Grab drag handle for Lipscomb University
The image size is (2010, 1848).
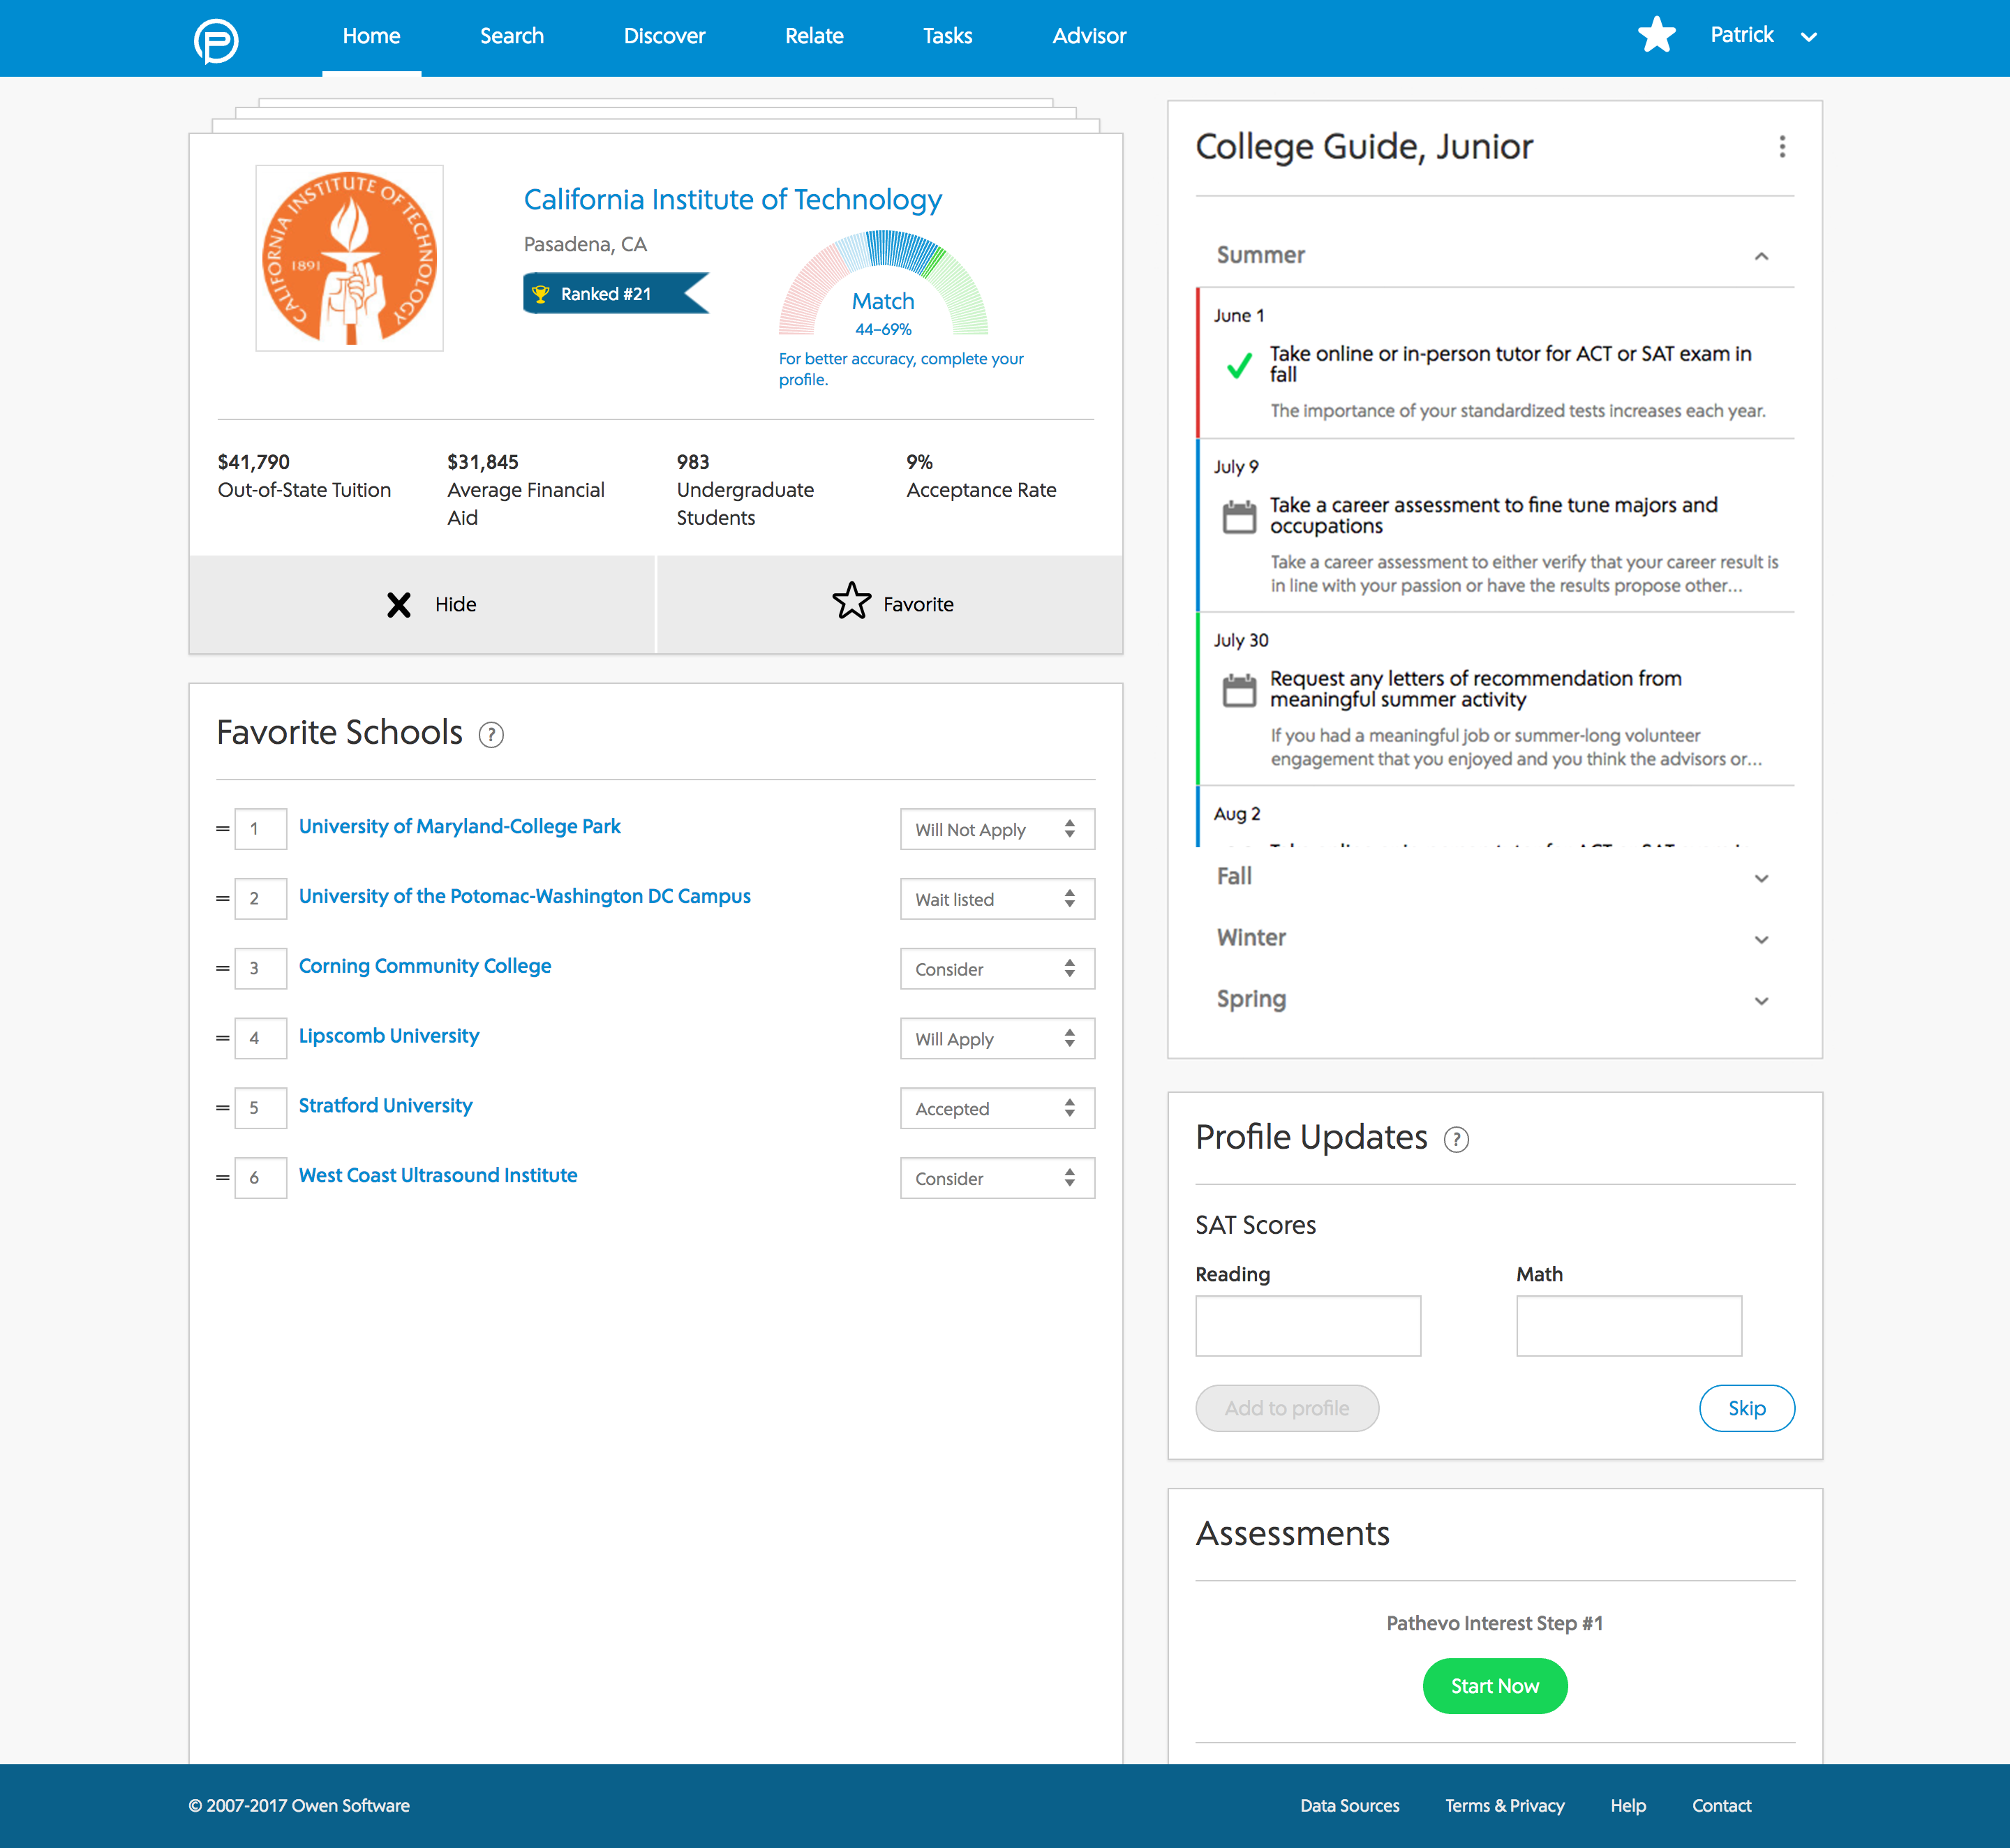(x=222, y=1038)
